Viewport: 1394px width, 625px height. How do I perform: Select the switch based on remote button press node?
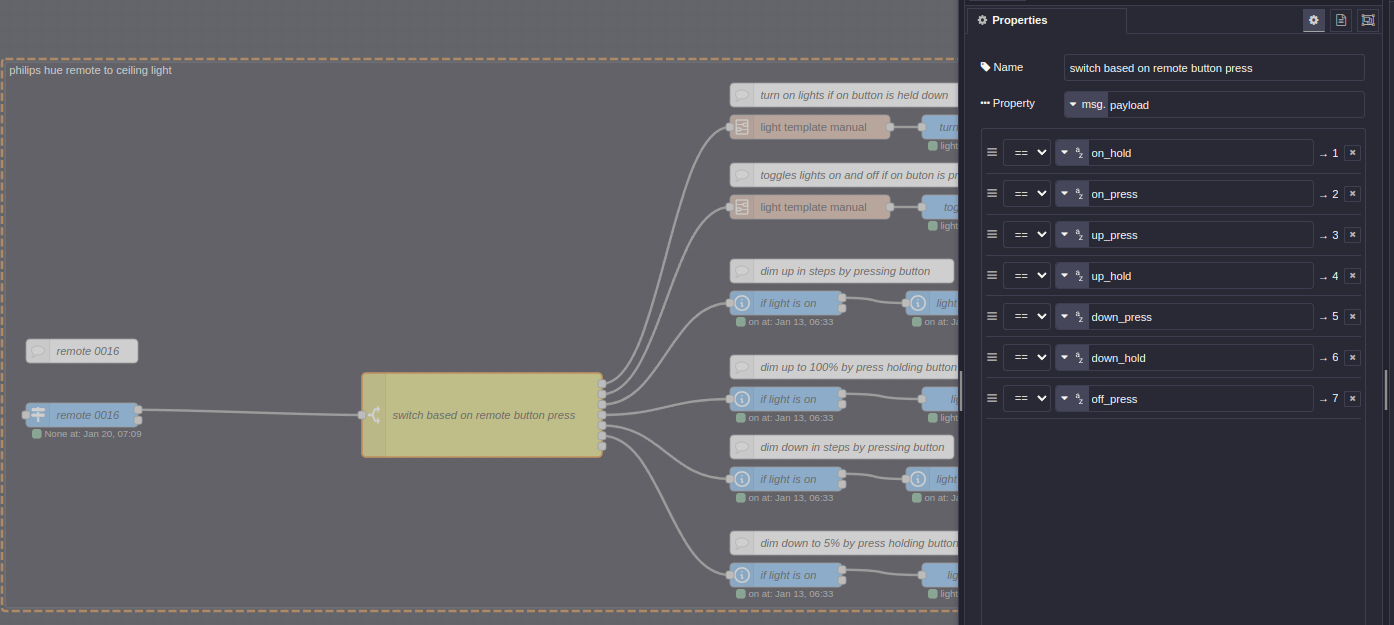[483, 415]
